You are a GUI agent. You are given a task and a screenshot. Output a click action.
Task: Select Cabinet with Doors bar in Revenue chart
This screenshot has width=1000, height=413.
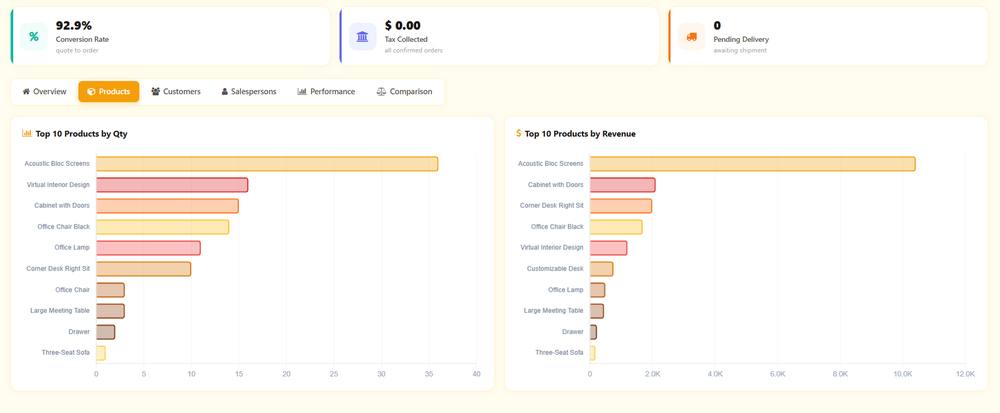tap(622, 185)
